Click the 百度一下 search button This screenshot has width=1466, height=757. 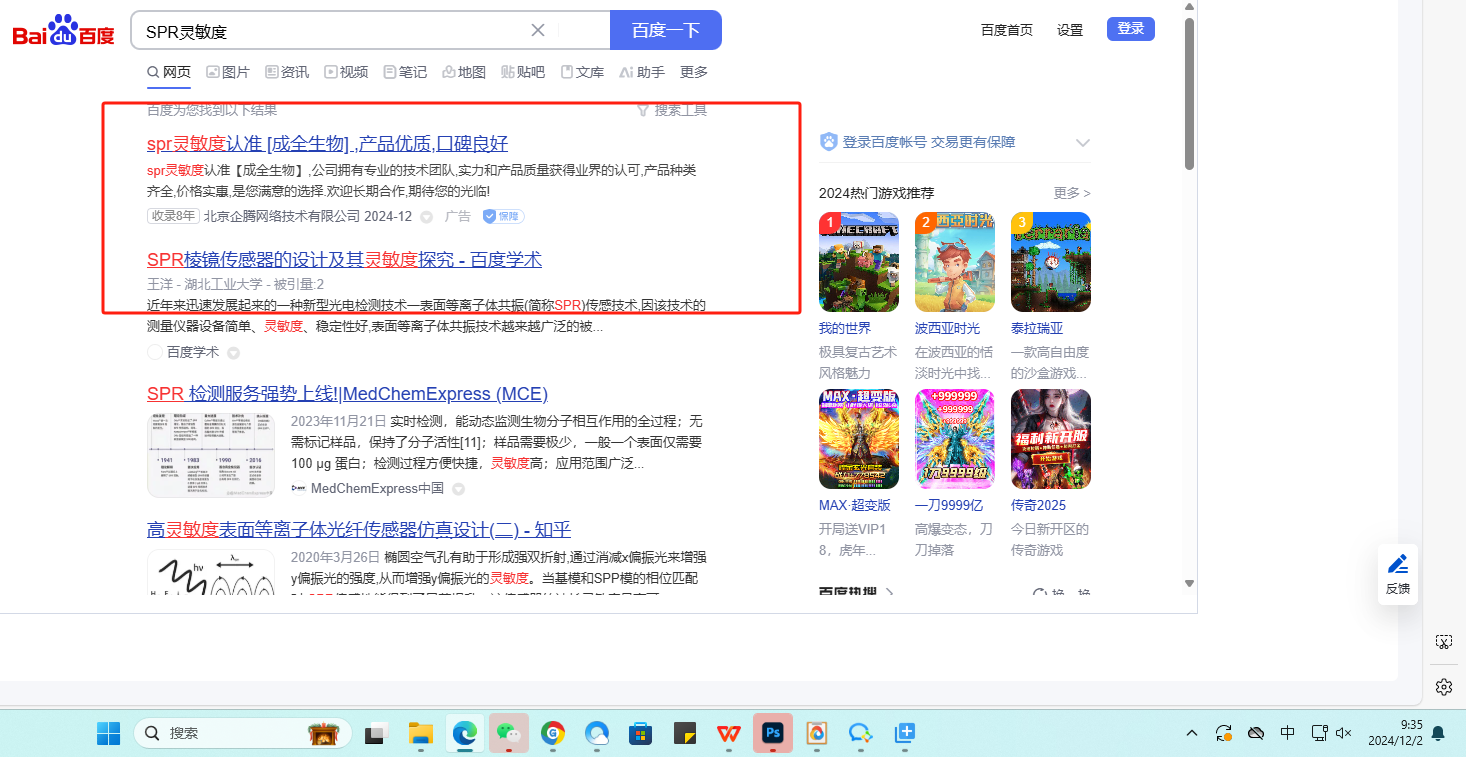coord(666,30)
